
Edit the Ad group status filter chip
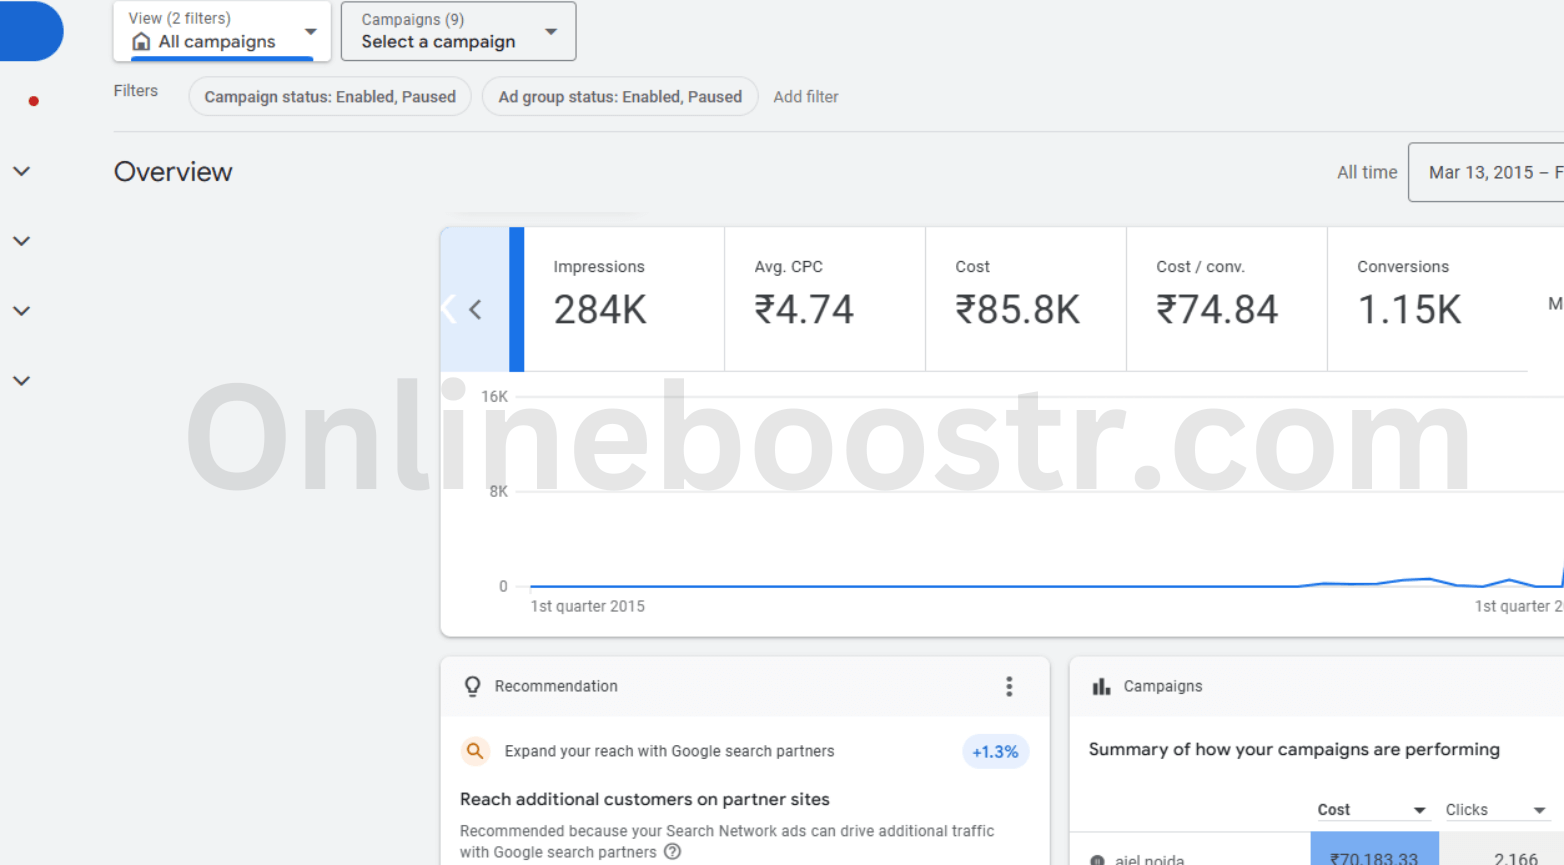point(620,97)
